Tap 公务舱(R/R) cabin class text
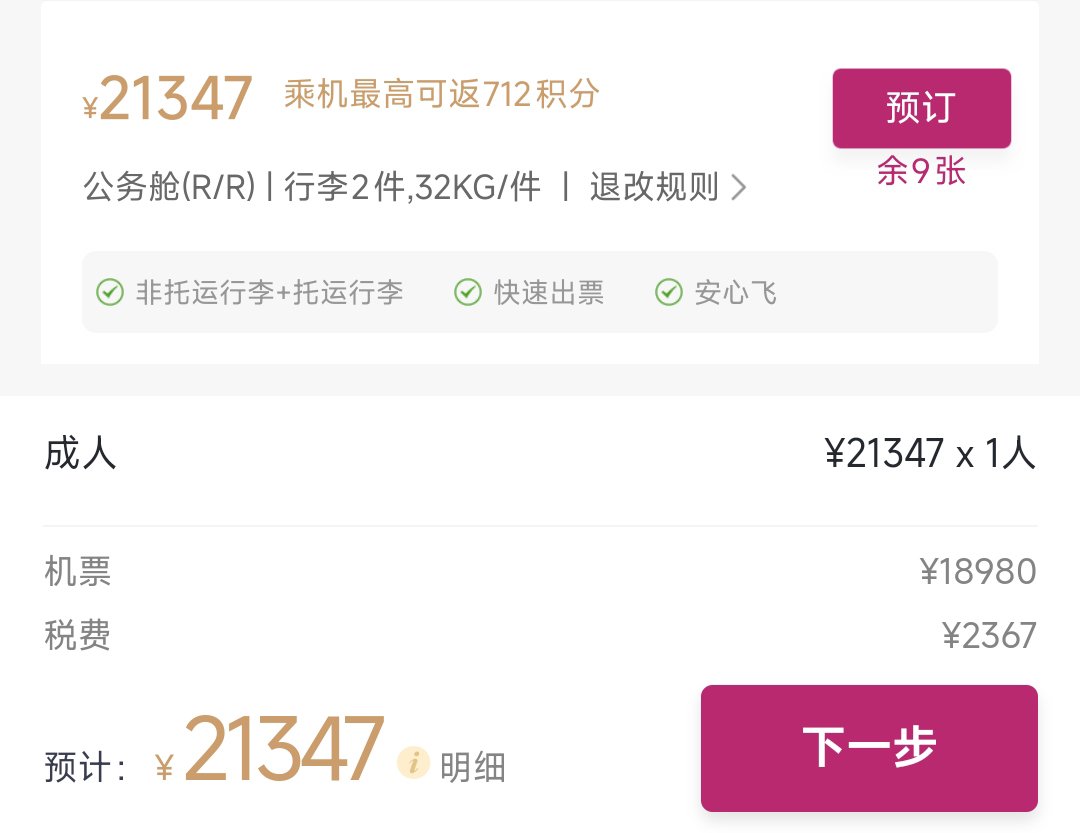Image resolution: width=1080 pixels, height=833 pixels. tap(169, 187)
